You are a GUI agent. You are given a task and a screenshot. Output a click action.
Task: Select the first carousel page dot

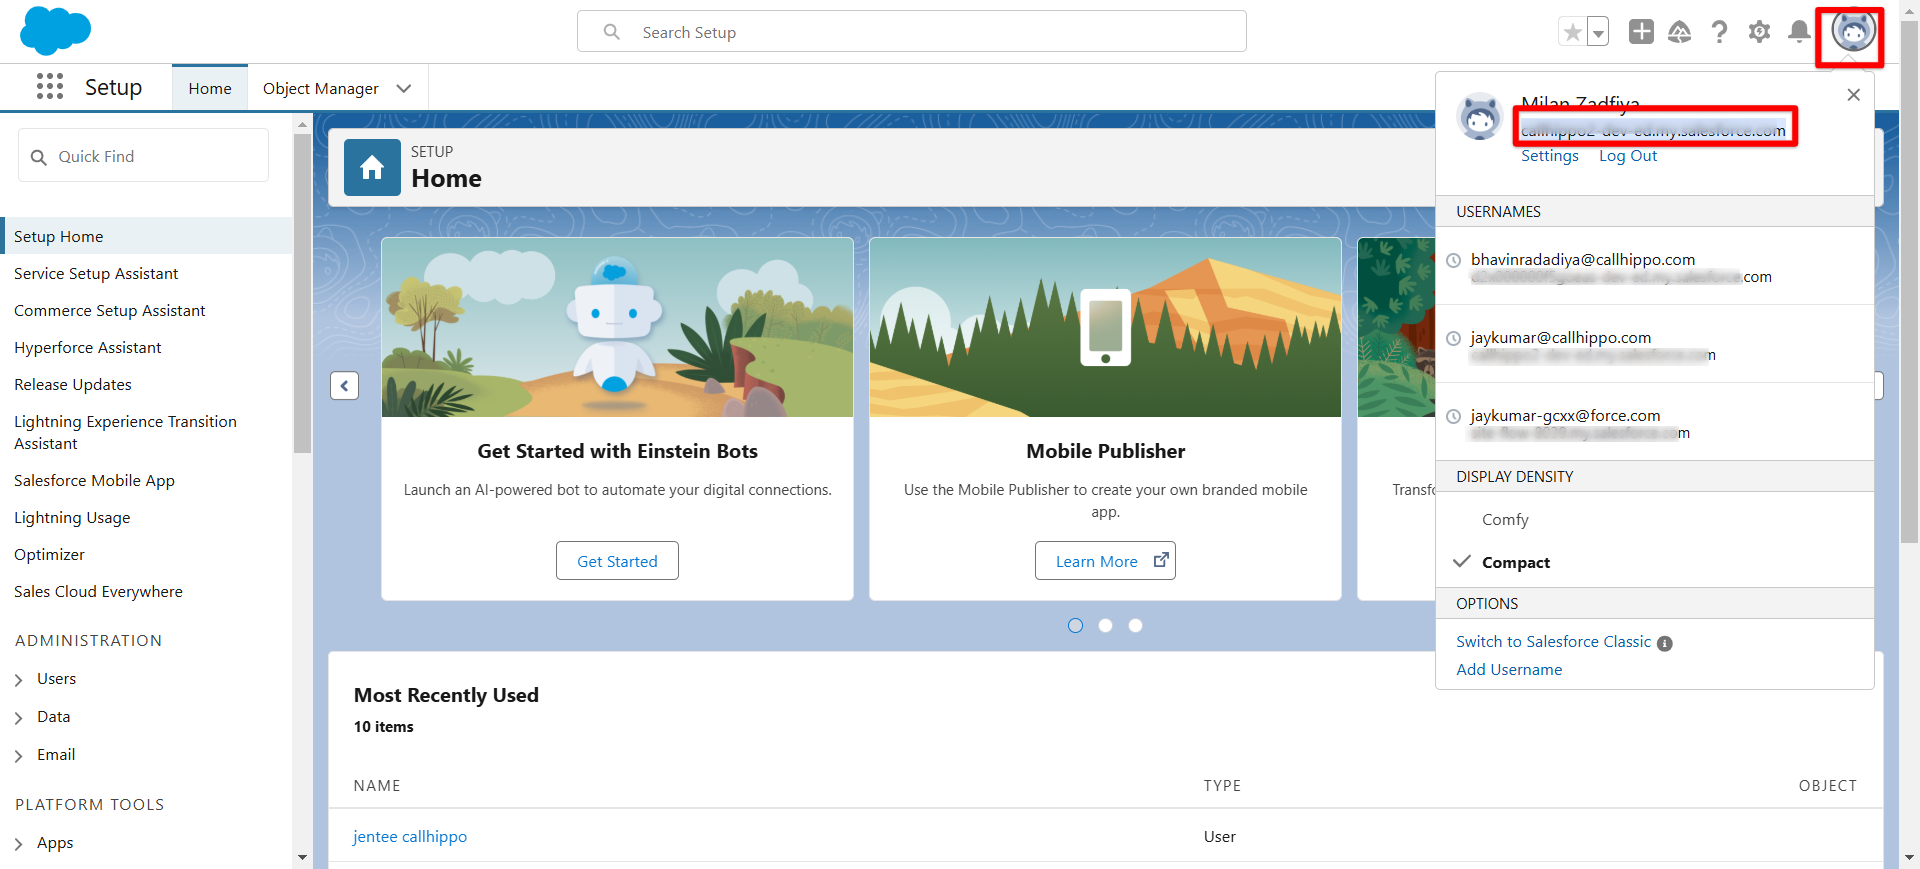pos(1075,625)
